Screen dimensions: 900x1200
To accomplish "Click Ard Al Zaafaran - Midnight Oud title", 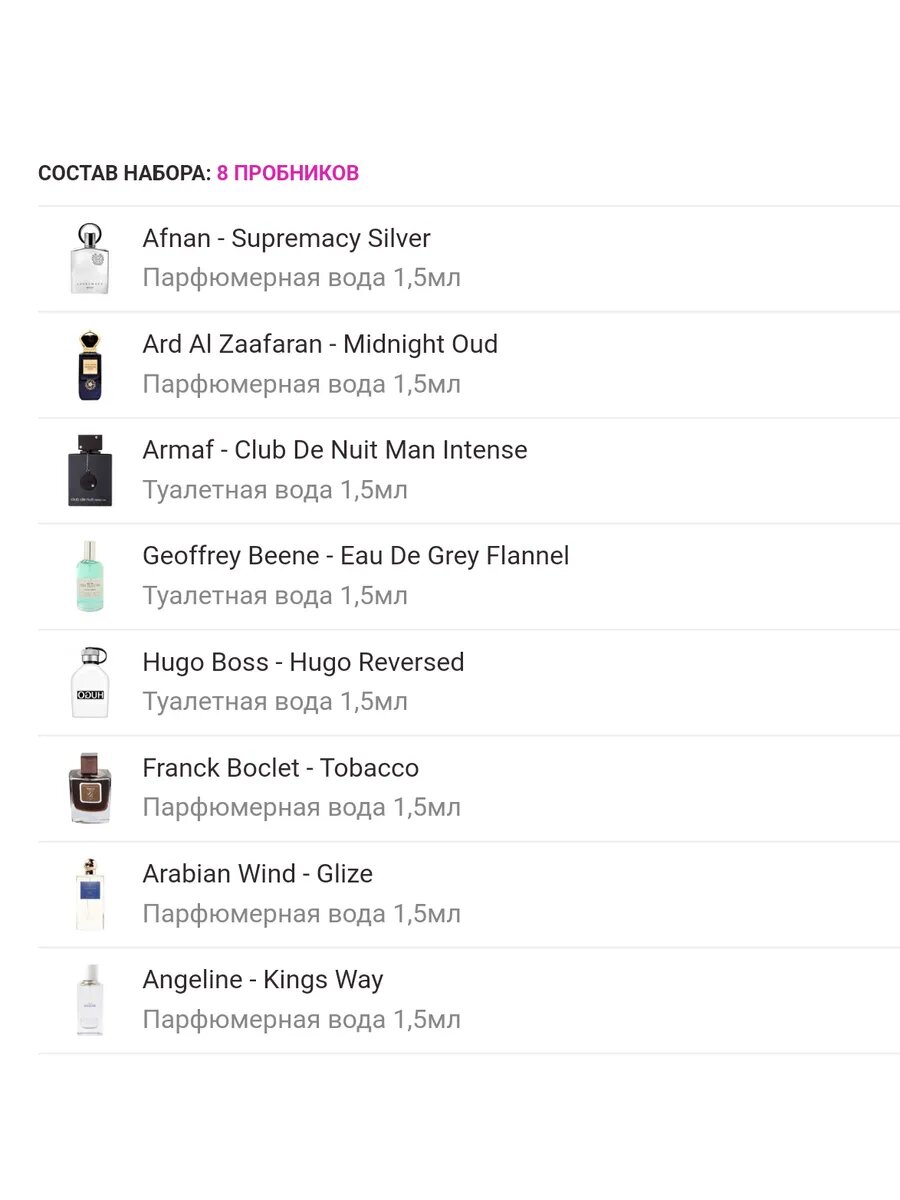I will (320, 345).
